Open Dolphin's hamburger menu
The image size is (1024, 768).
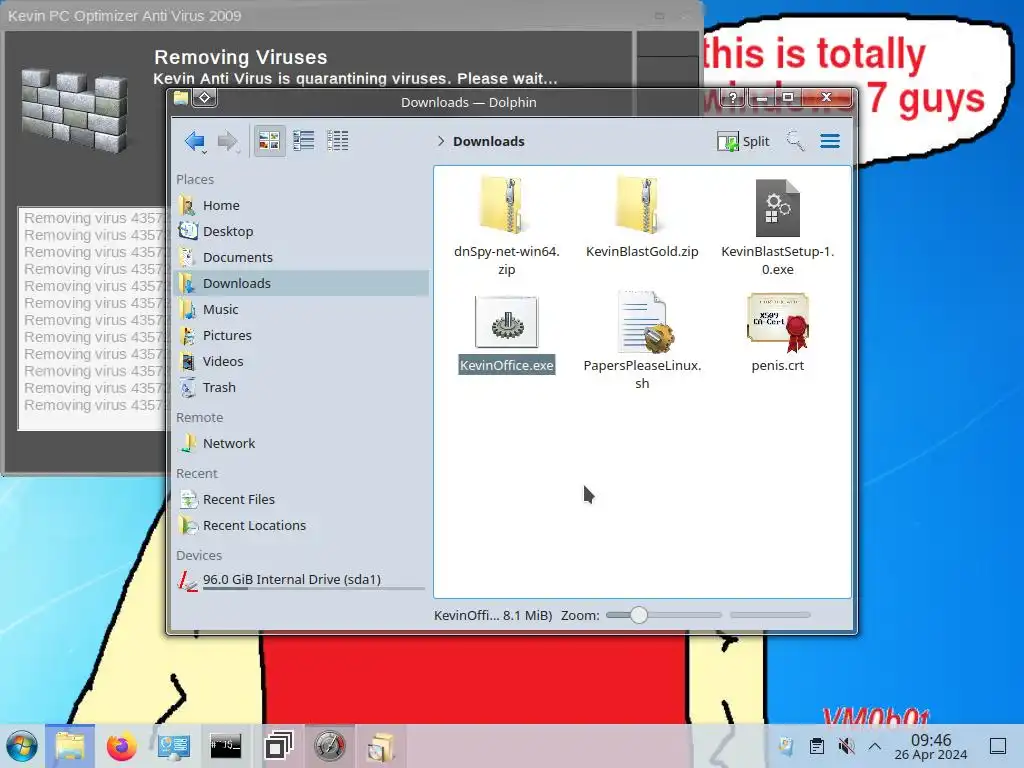click(830, 140)
